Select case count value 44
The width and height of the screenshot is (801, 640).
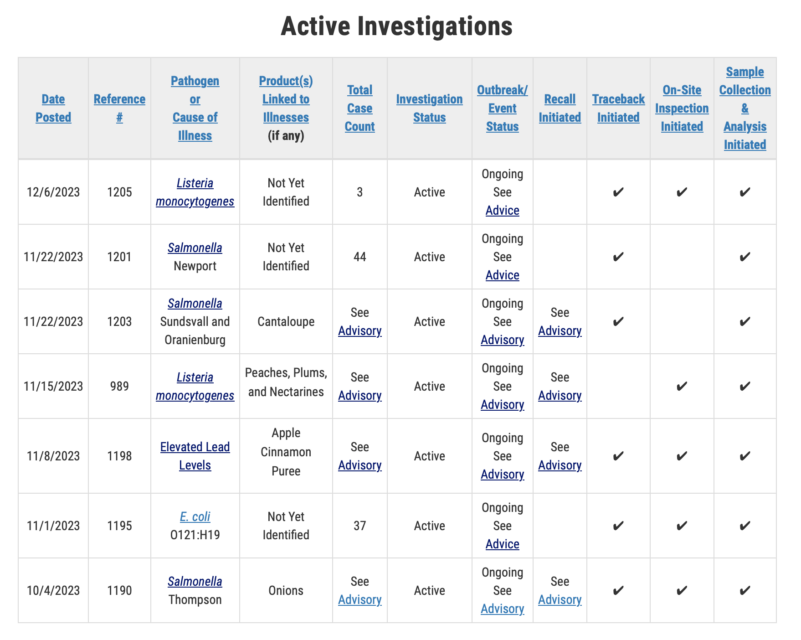click(x=360, y=257)
